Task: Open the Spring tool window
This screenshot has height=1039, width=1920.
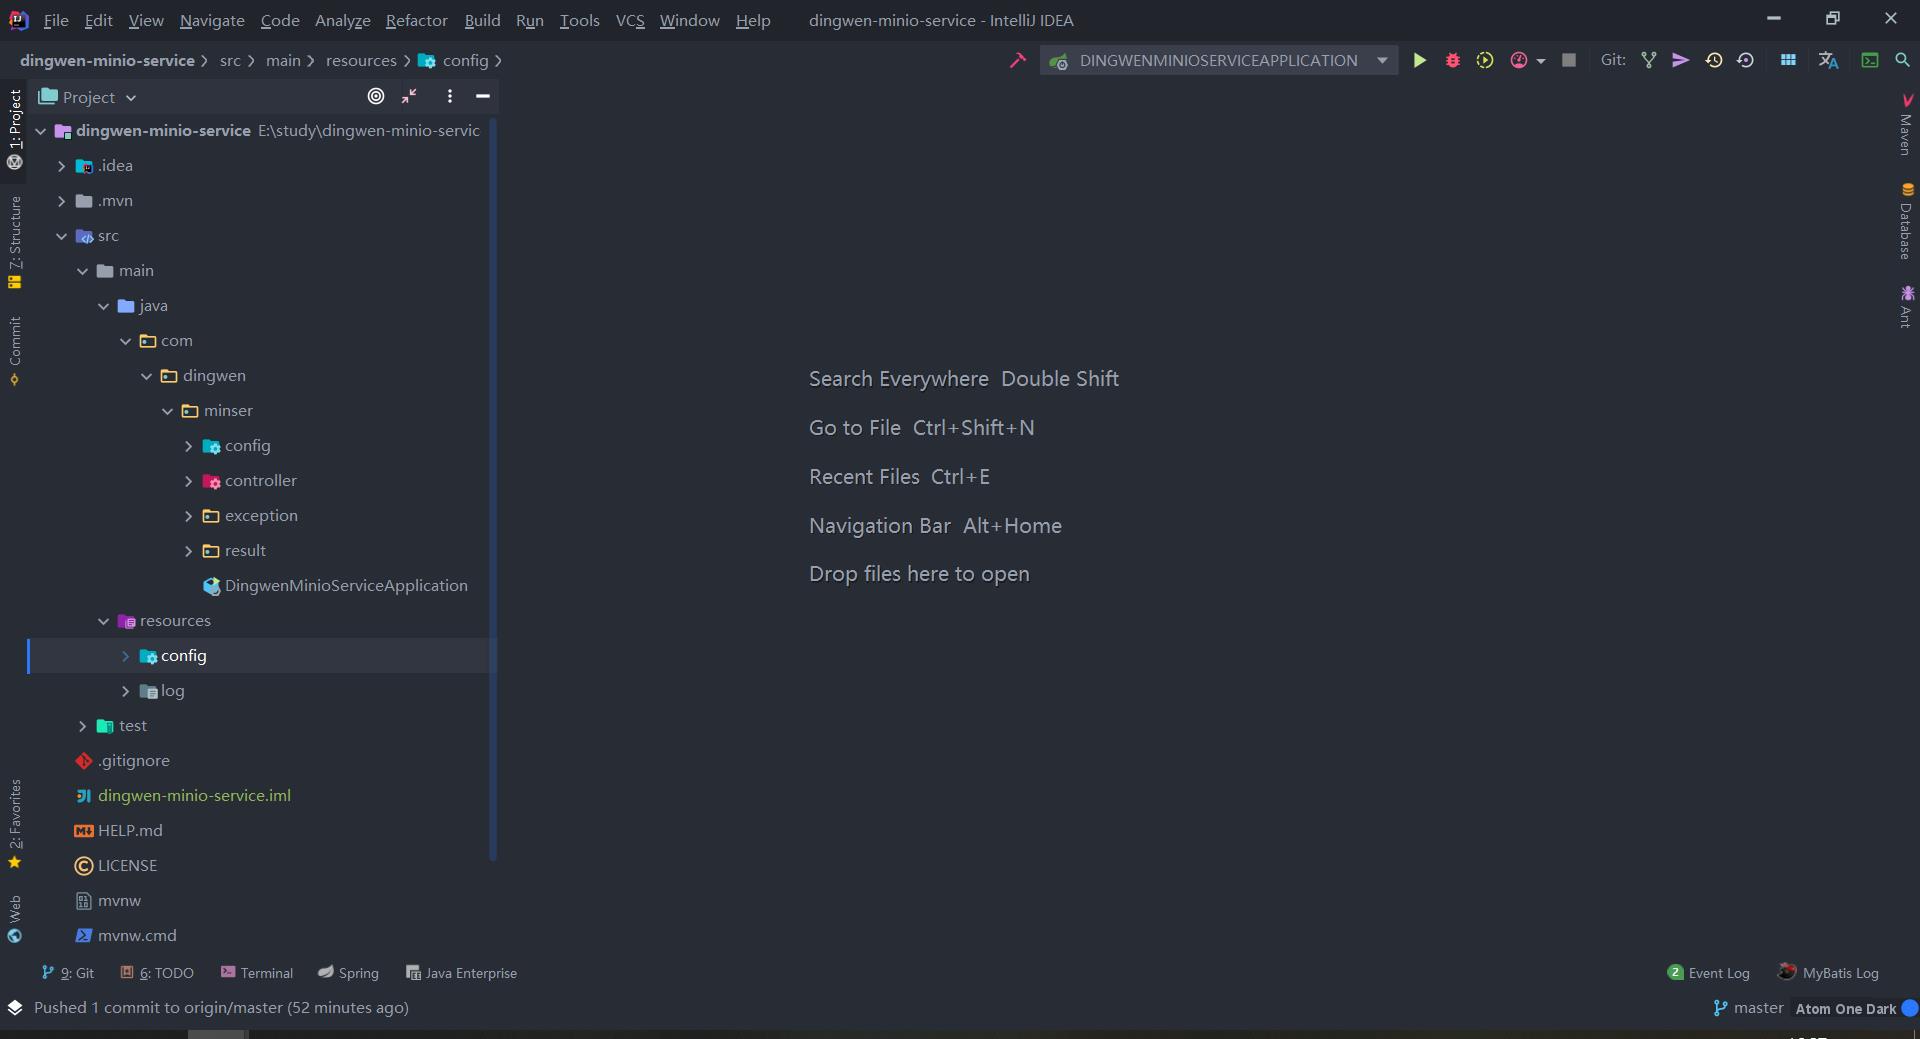Action: point(348,973)
